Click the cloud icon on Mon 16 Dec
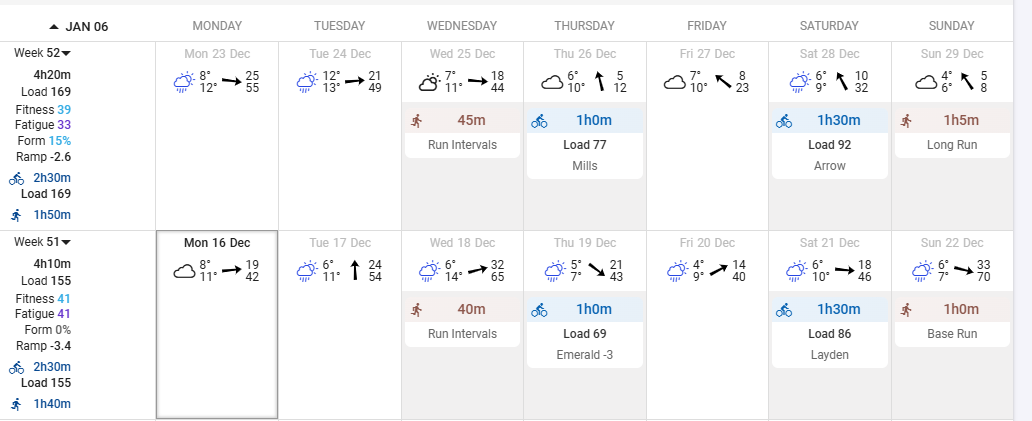This screenshot has width=1032, height=421. pos(184,271)
